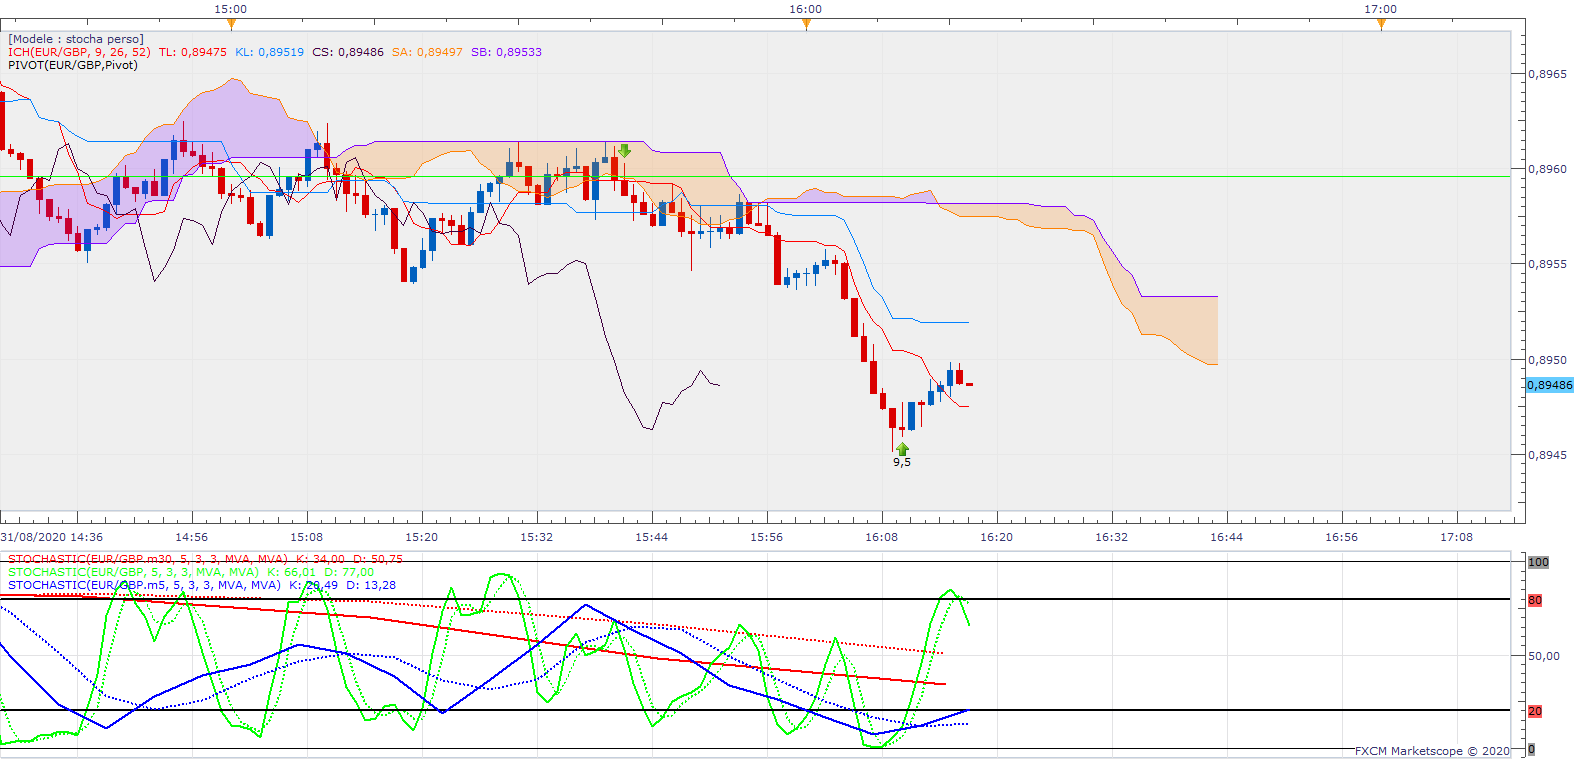Click the 15:44 time axis label

pyautogui.click(x=652, y=537)
